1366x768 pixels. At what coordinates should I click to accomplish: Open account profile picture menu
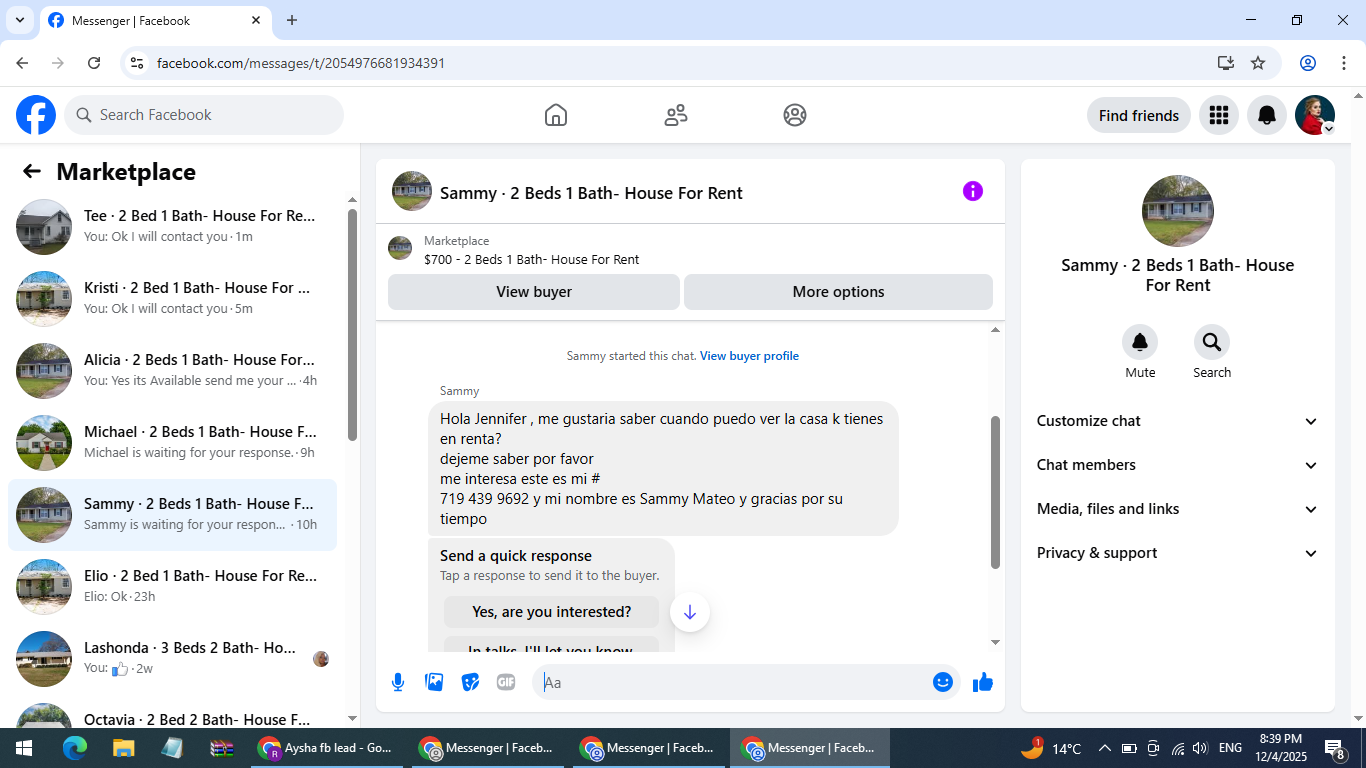click(1315, 115)
